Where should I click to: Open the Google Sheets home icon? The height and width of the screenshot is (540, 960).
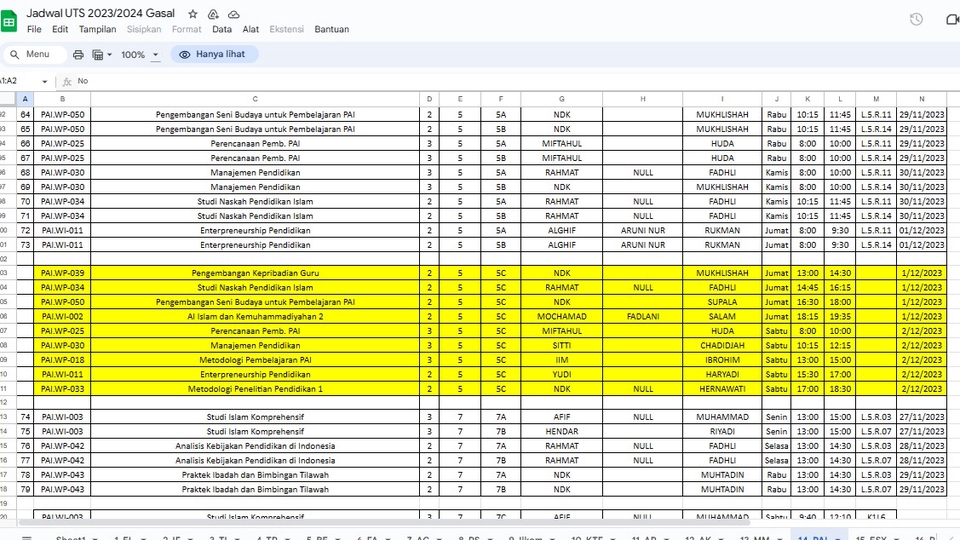click(x=9, y=22)
